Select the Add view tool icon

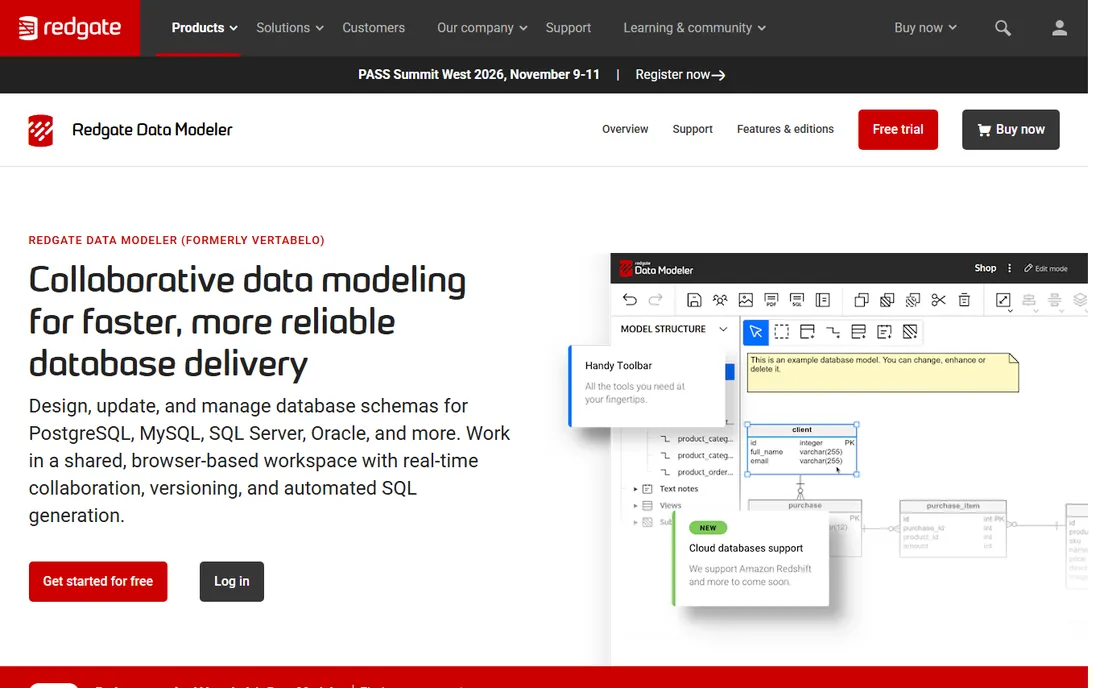(859, 332)
